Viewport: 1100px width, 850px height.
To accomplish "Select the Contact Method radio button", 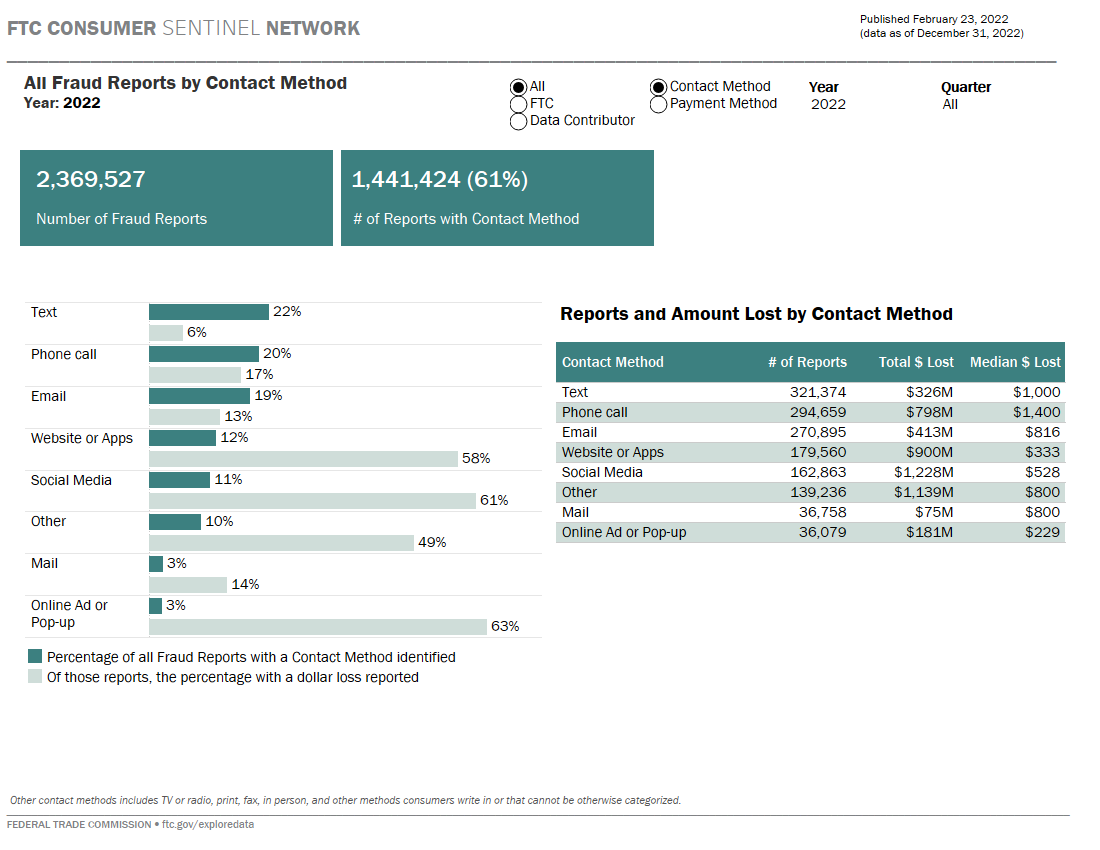I will (658, 86).
